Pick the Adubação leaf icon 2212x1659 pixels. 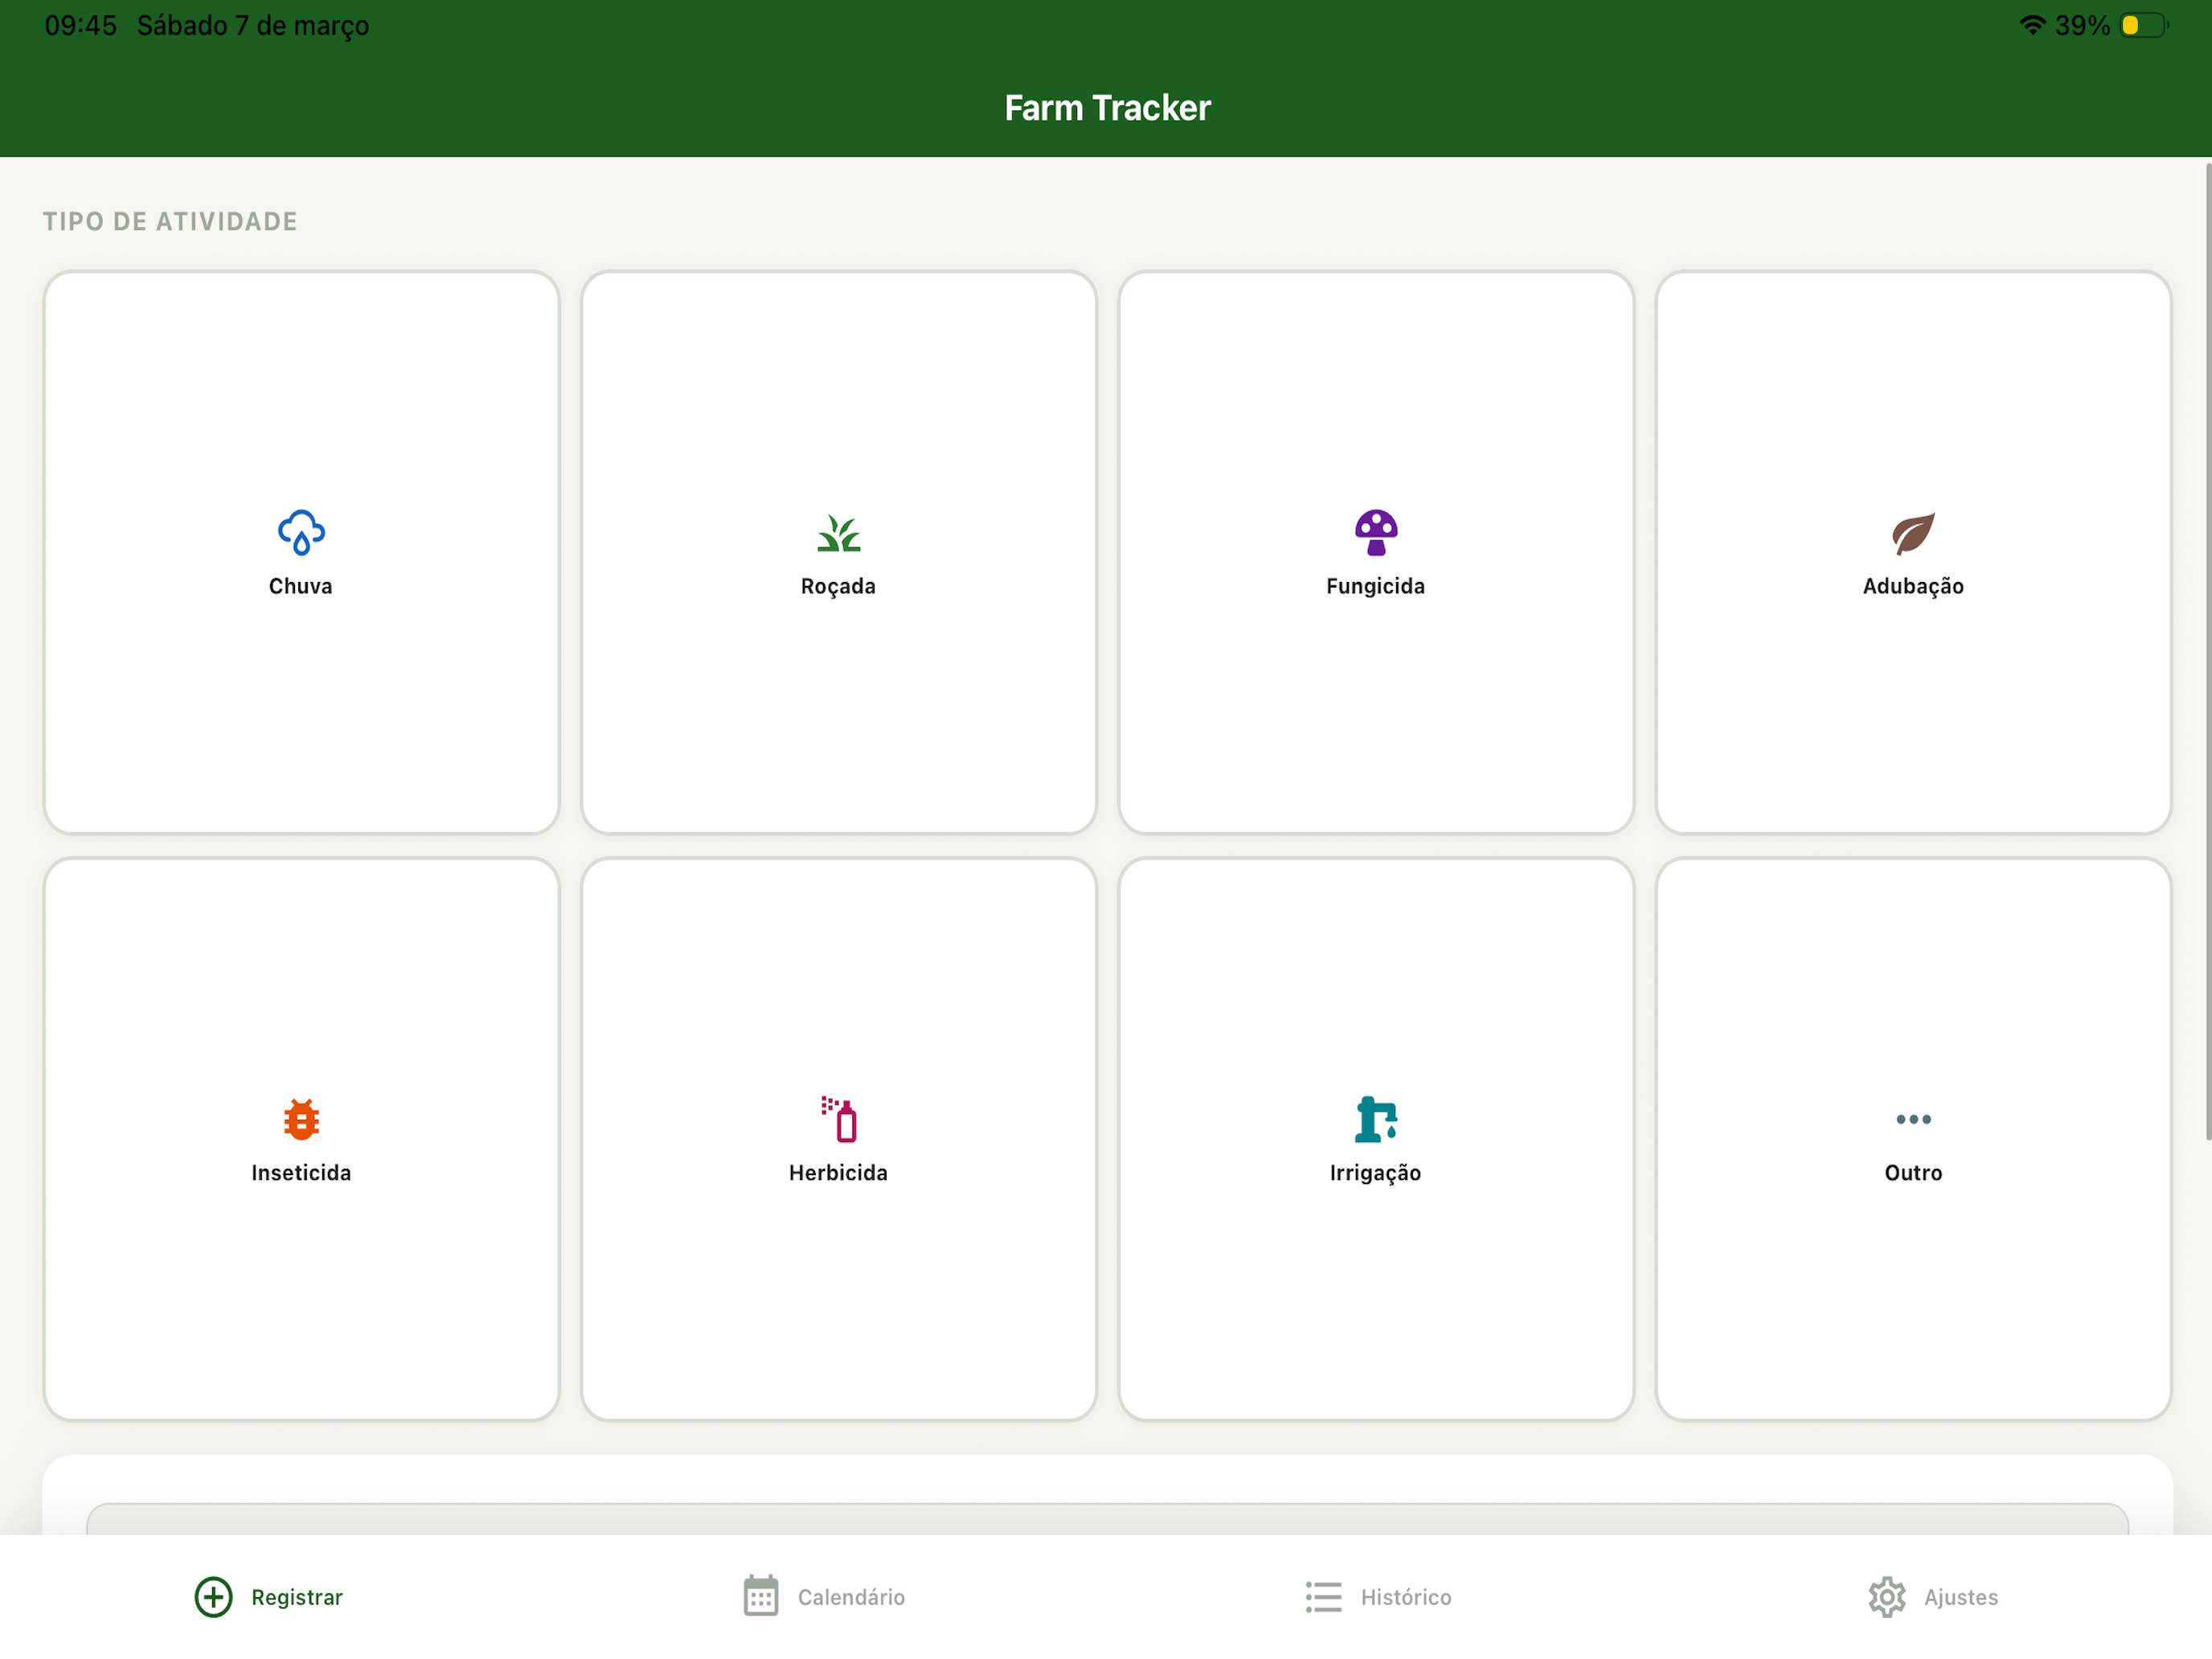(1913, 533)
